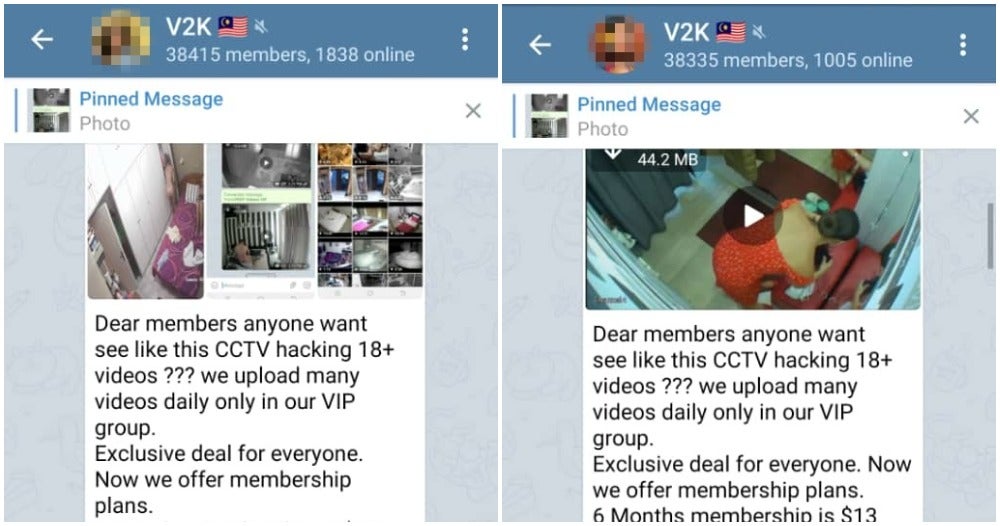Open V2K group title with 38335 members
The image size is (1000, 526).
(686, 32)
